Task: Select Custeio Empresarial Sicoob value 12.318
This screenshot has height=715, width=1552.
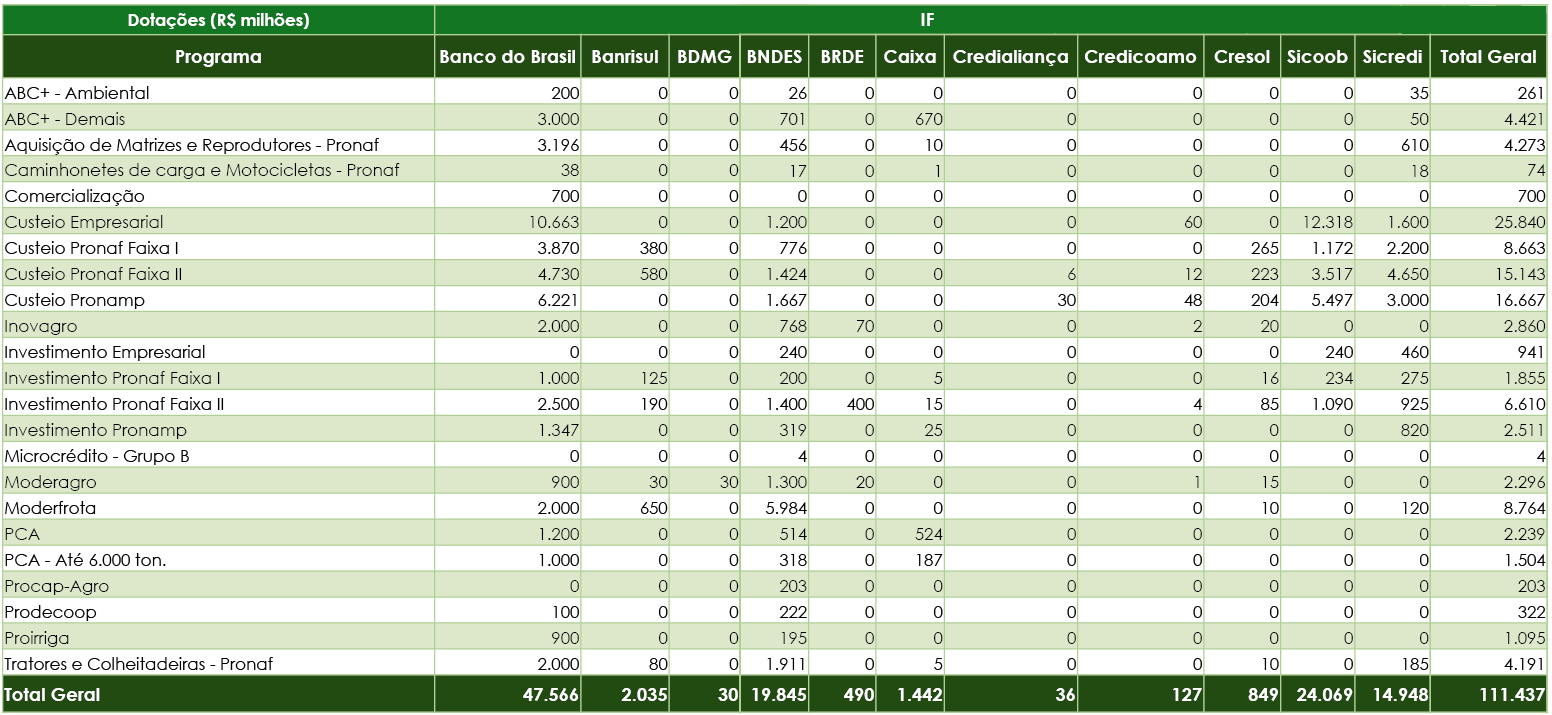Action: coord(1318,222)
